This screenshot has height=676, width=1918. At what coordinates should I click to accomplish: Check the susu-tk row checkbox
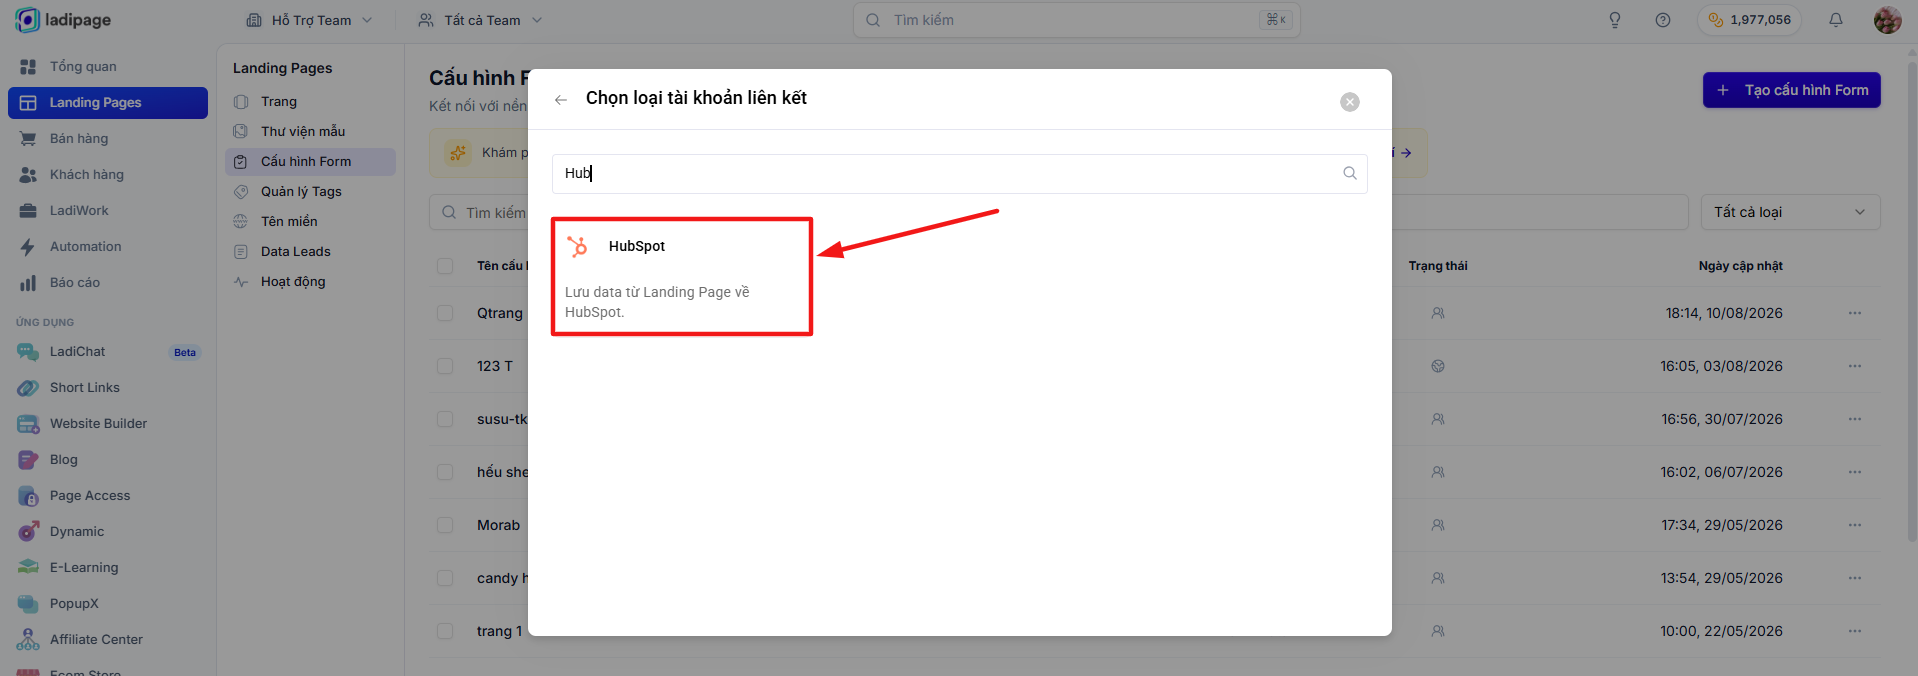[x=445, y=419]
